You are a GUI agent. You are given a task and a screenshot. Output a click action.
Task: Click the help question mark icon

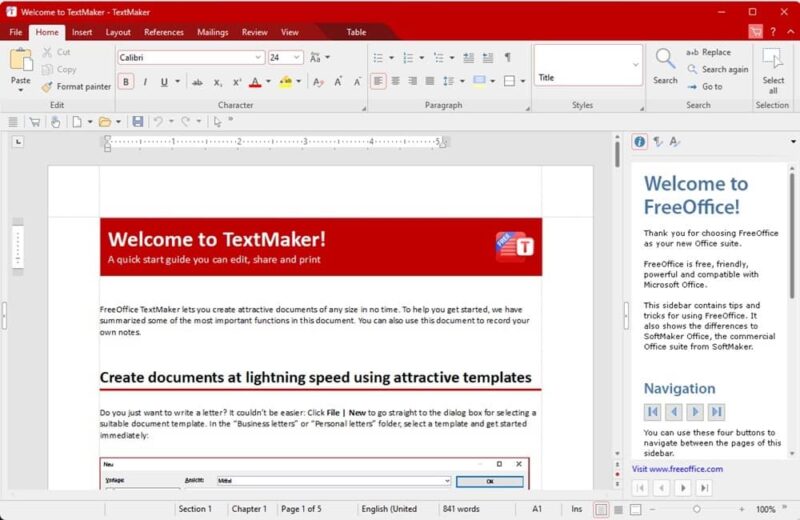[x=773, y=32]
